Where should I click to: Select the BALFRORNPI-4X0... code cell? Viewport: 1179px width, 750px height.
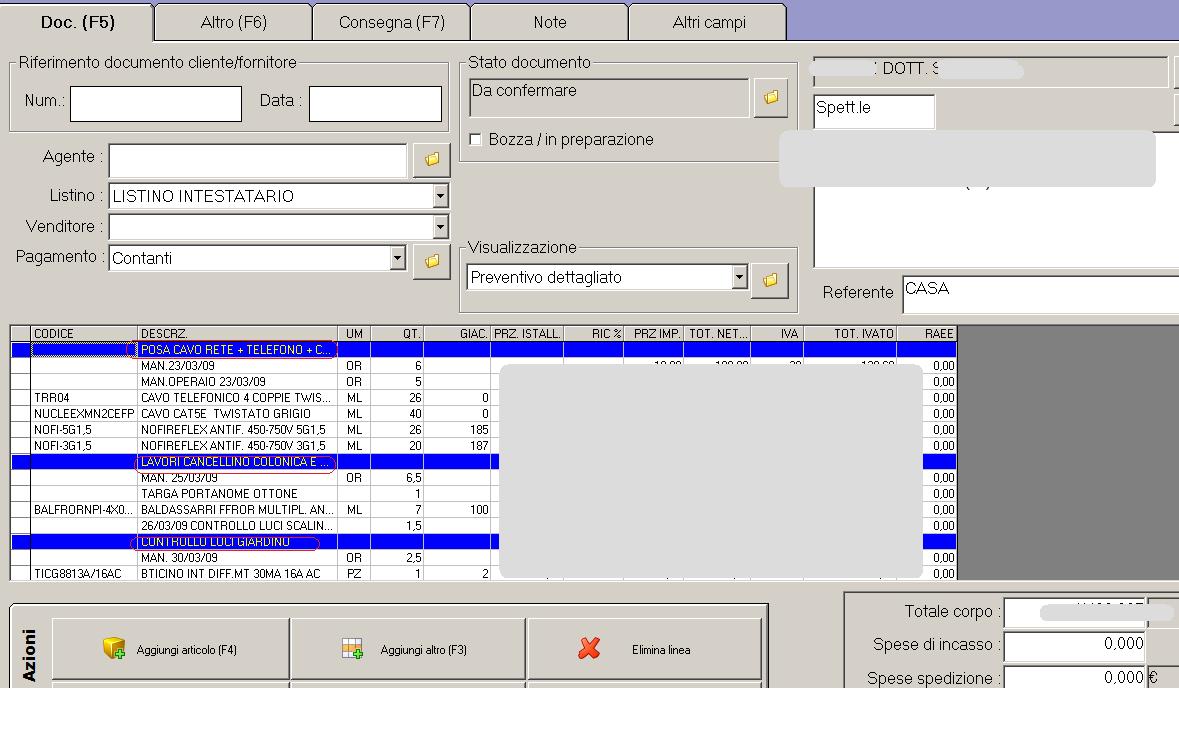point(84,509)
